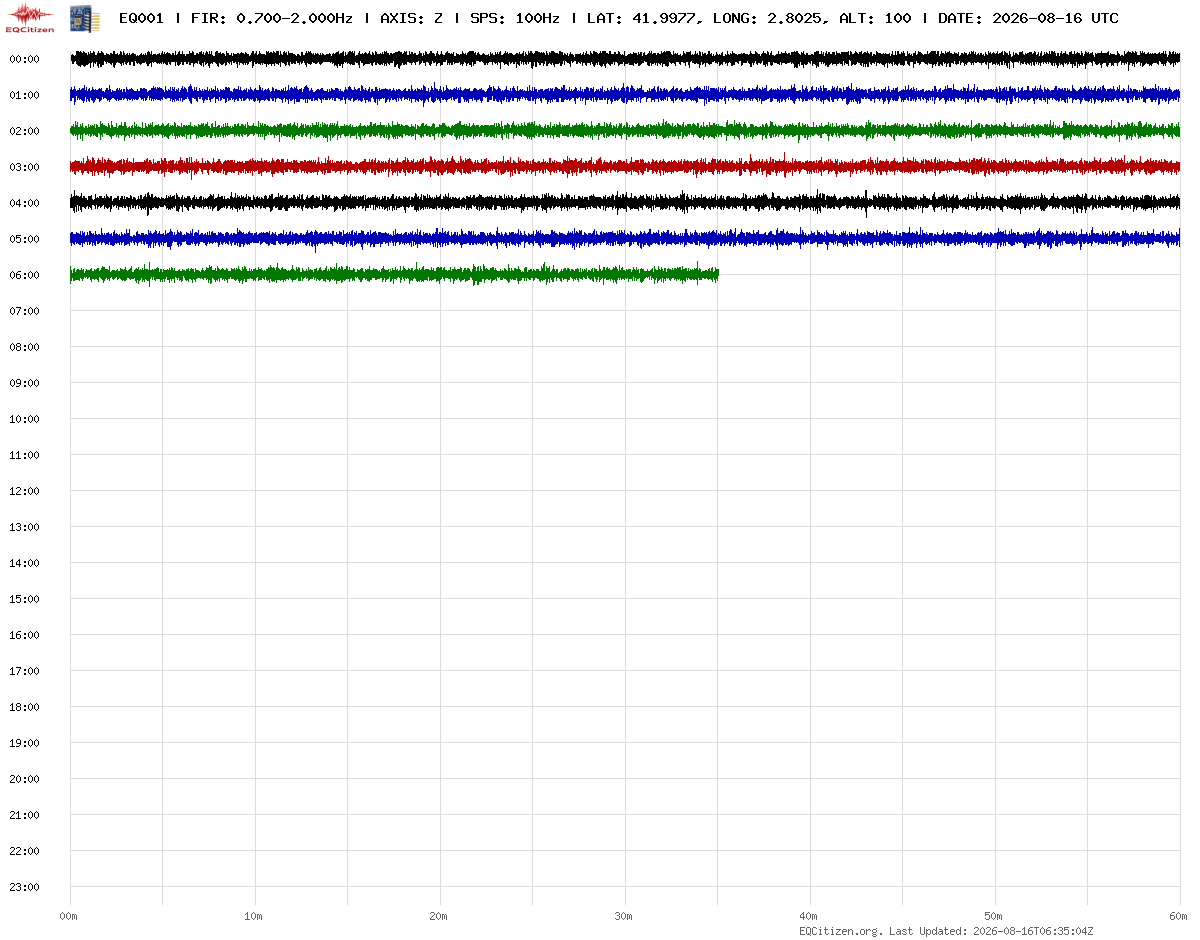Click the 04:00 hour label
1200x940 pixels.
(x=24, y=203)
